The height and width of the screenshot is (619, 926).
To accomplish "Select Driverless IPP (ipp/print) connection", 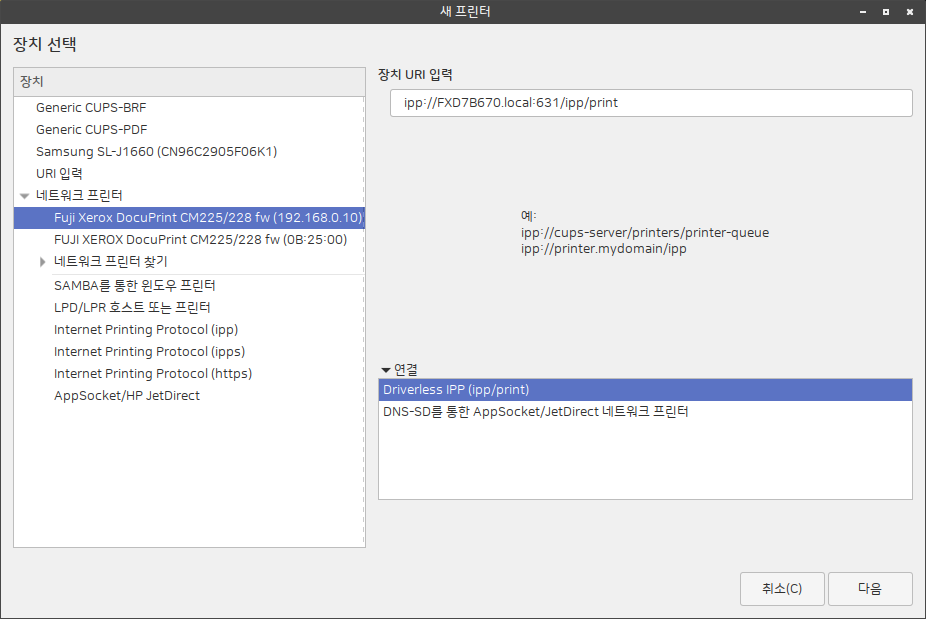I will (x=456, y=390).
